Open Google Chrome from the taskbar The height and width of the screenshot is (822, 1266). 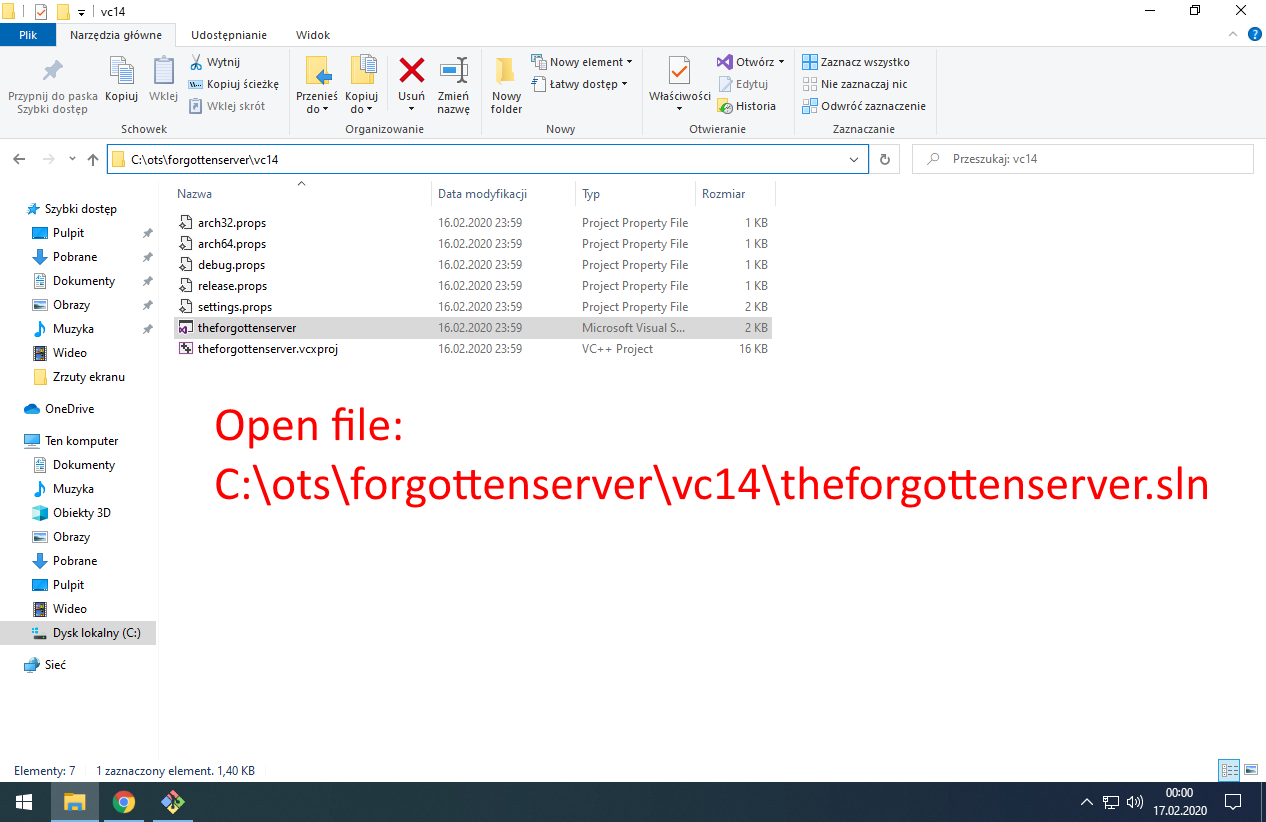(123, 802)
